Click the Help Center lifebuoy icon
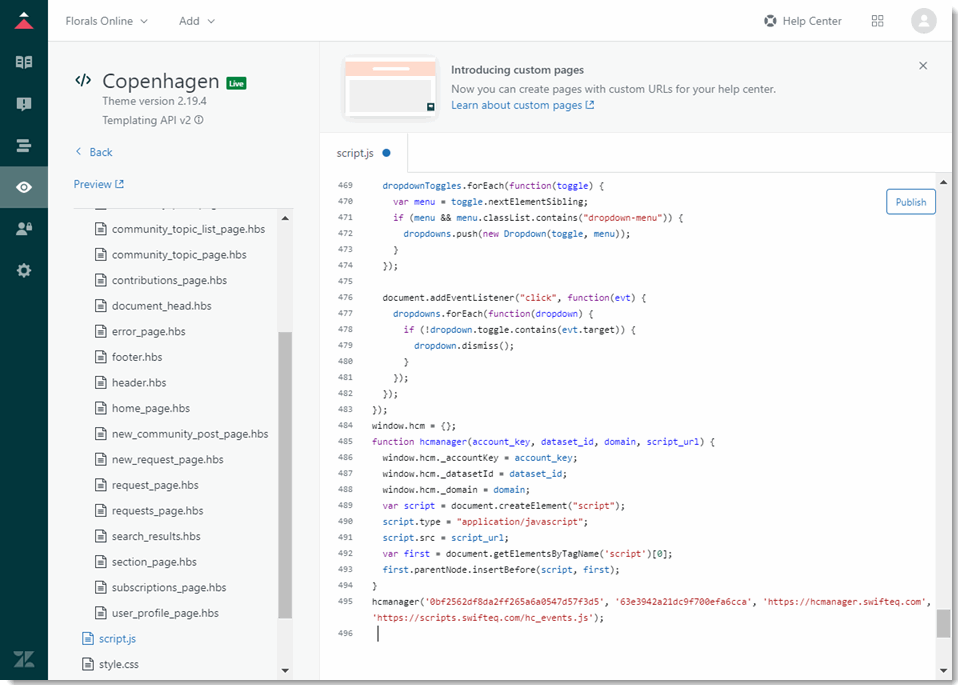The height and width of the screenshot is (685, 958). tap(770, 21)
